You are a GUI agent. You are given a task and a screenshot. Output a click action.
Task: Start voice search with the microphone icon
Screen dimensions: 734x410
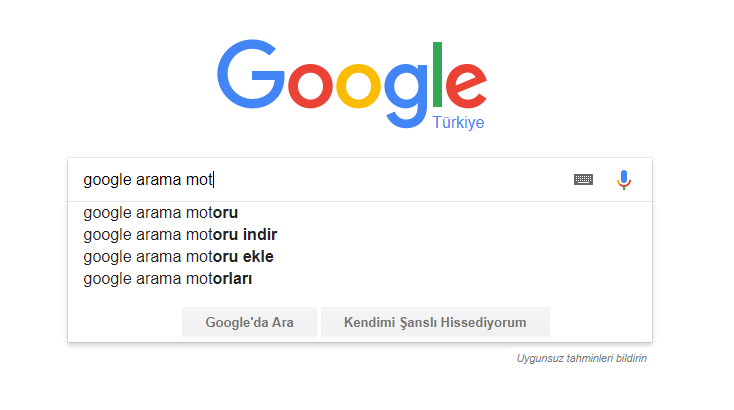(624, 180)
